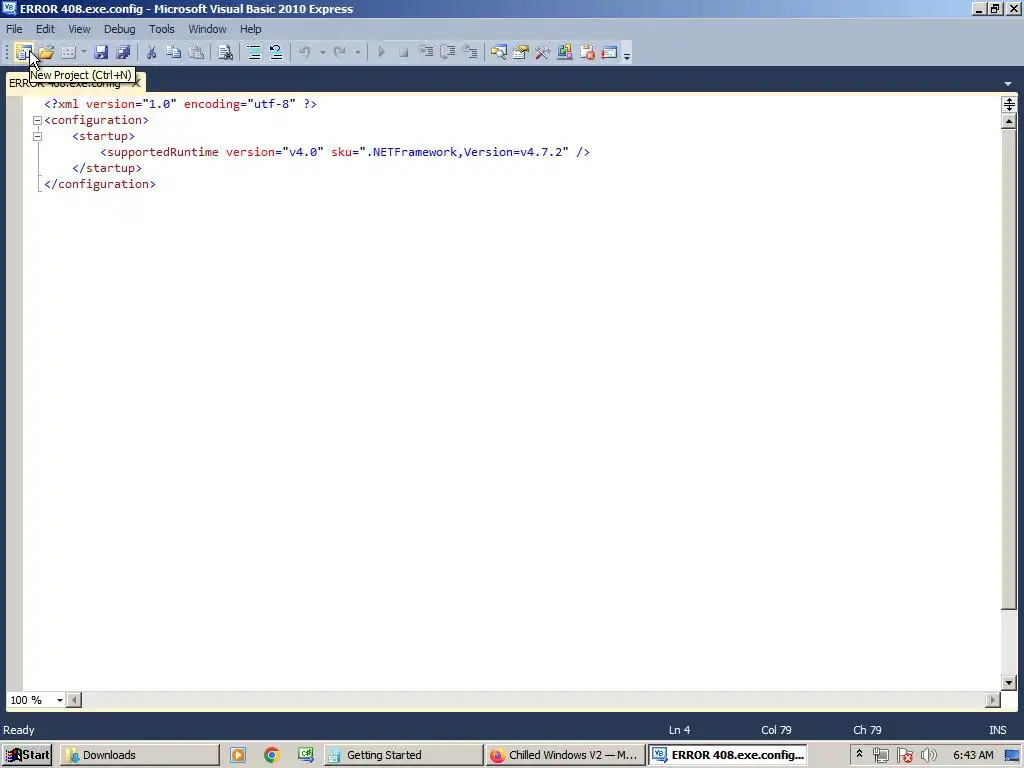Screen dimensions: 1024x768
Task: Cut the selection with the scissors icon
Action: coord(152,52)
